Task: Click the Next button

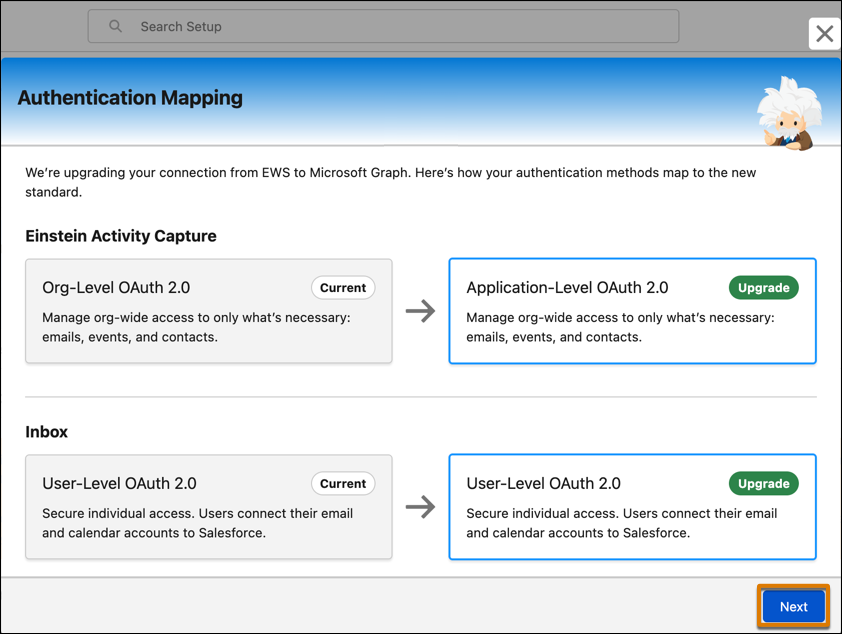Action: click(793, 607)
